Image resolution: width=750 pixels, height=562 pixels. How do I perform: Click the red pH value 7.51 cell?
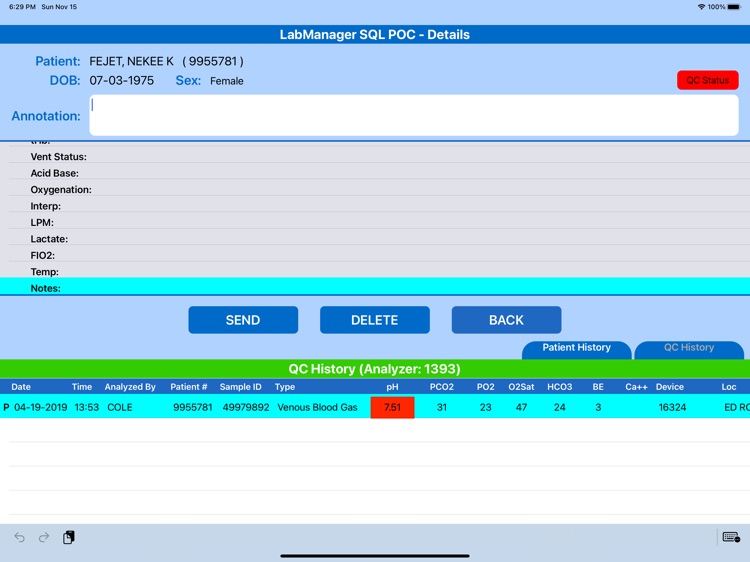(392, 407)
